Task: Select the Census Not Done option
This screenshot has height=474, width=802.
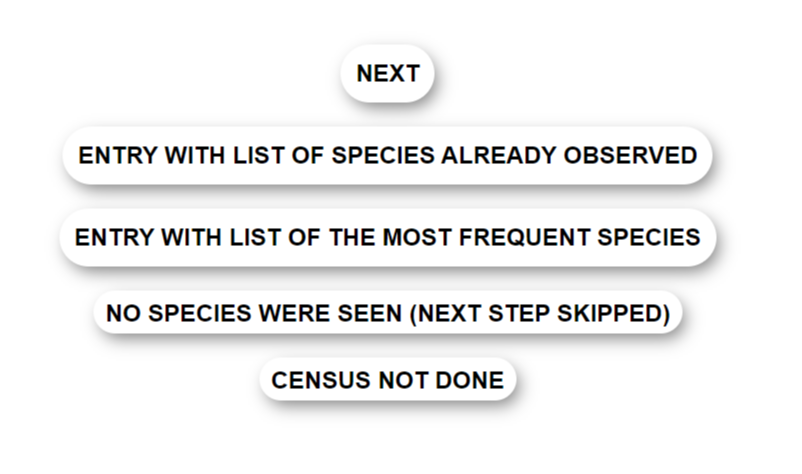Action: tap(387, 380)
